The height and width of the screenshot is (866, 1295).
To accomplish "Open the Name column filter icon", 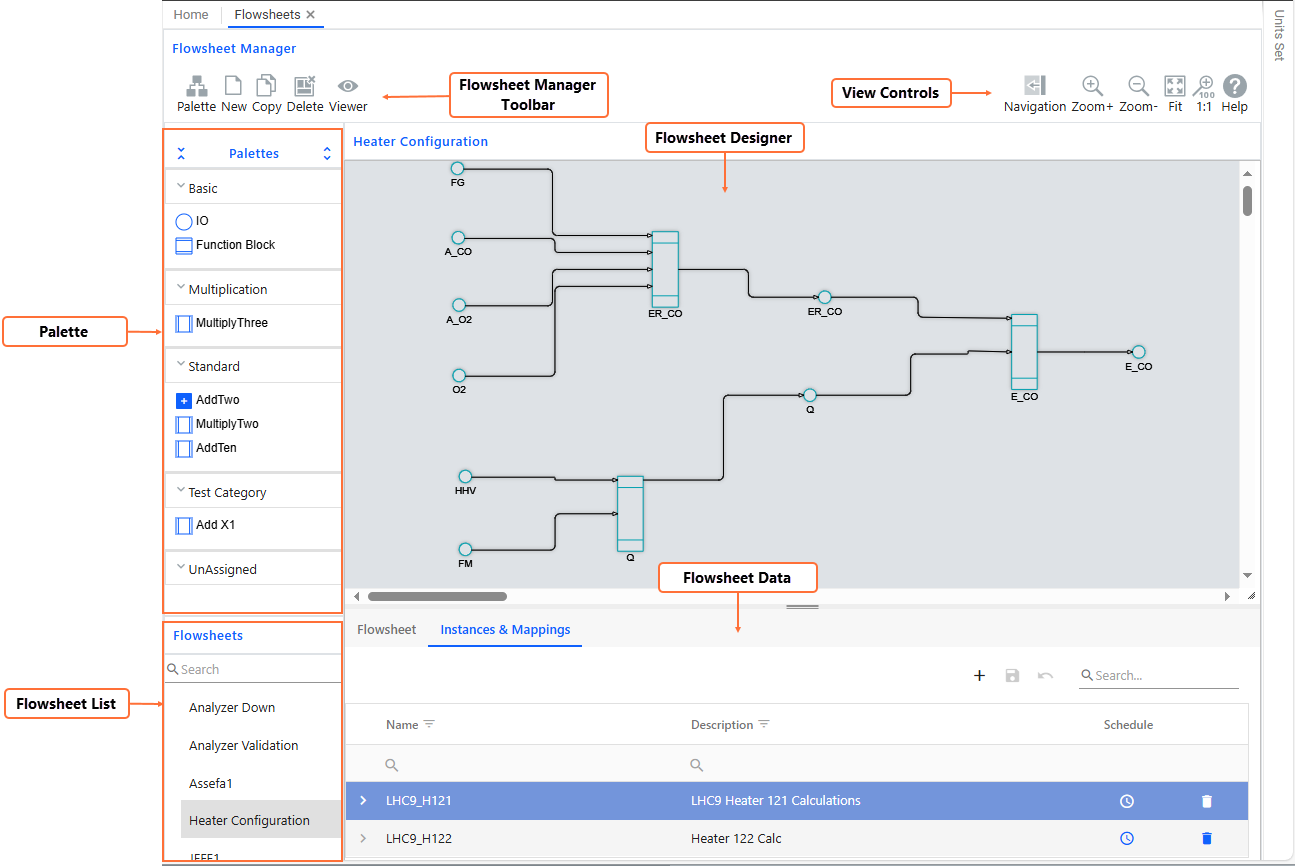I will [429, 724].
